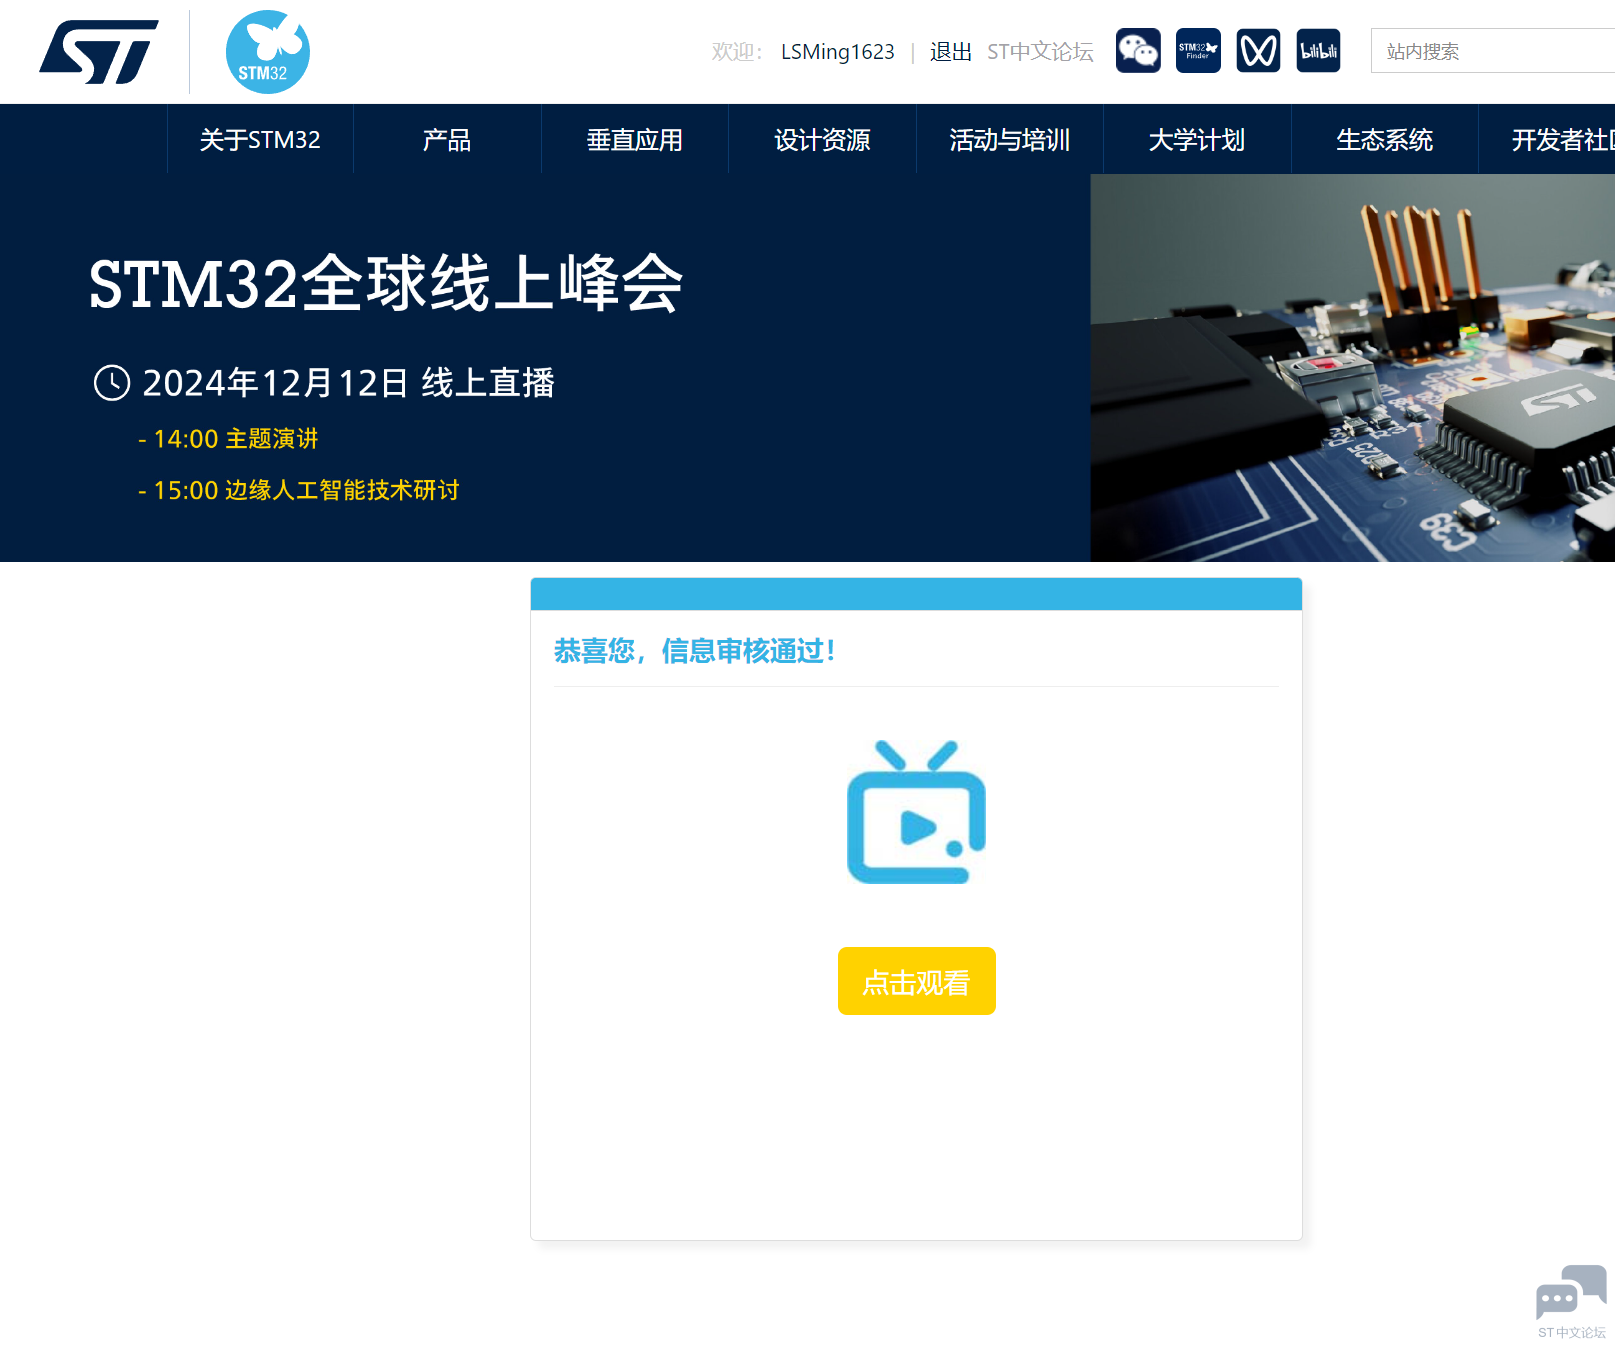Click the TV play icon
Screen dimensions: 1615x1348
(916, 812)
